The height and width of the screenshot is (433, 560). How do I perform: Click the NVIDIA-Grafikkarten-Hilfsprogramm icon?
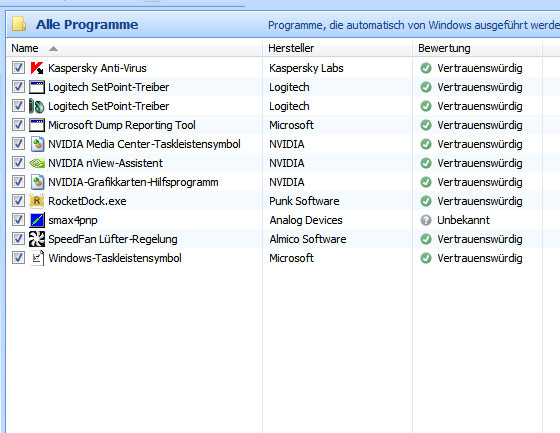point(37,182)
